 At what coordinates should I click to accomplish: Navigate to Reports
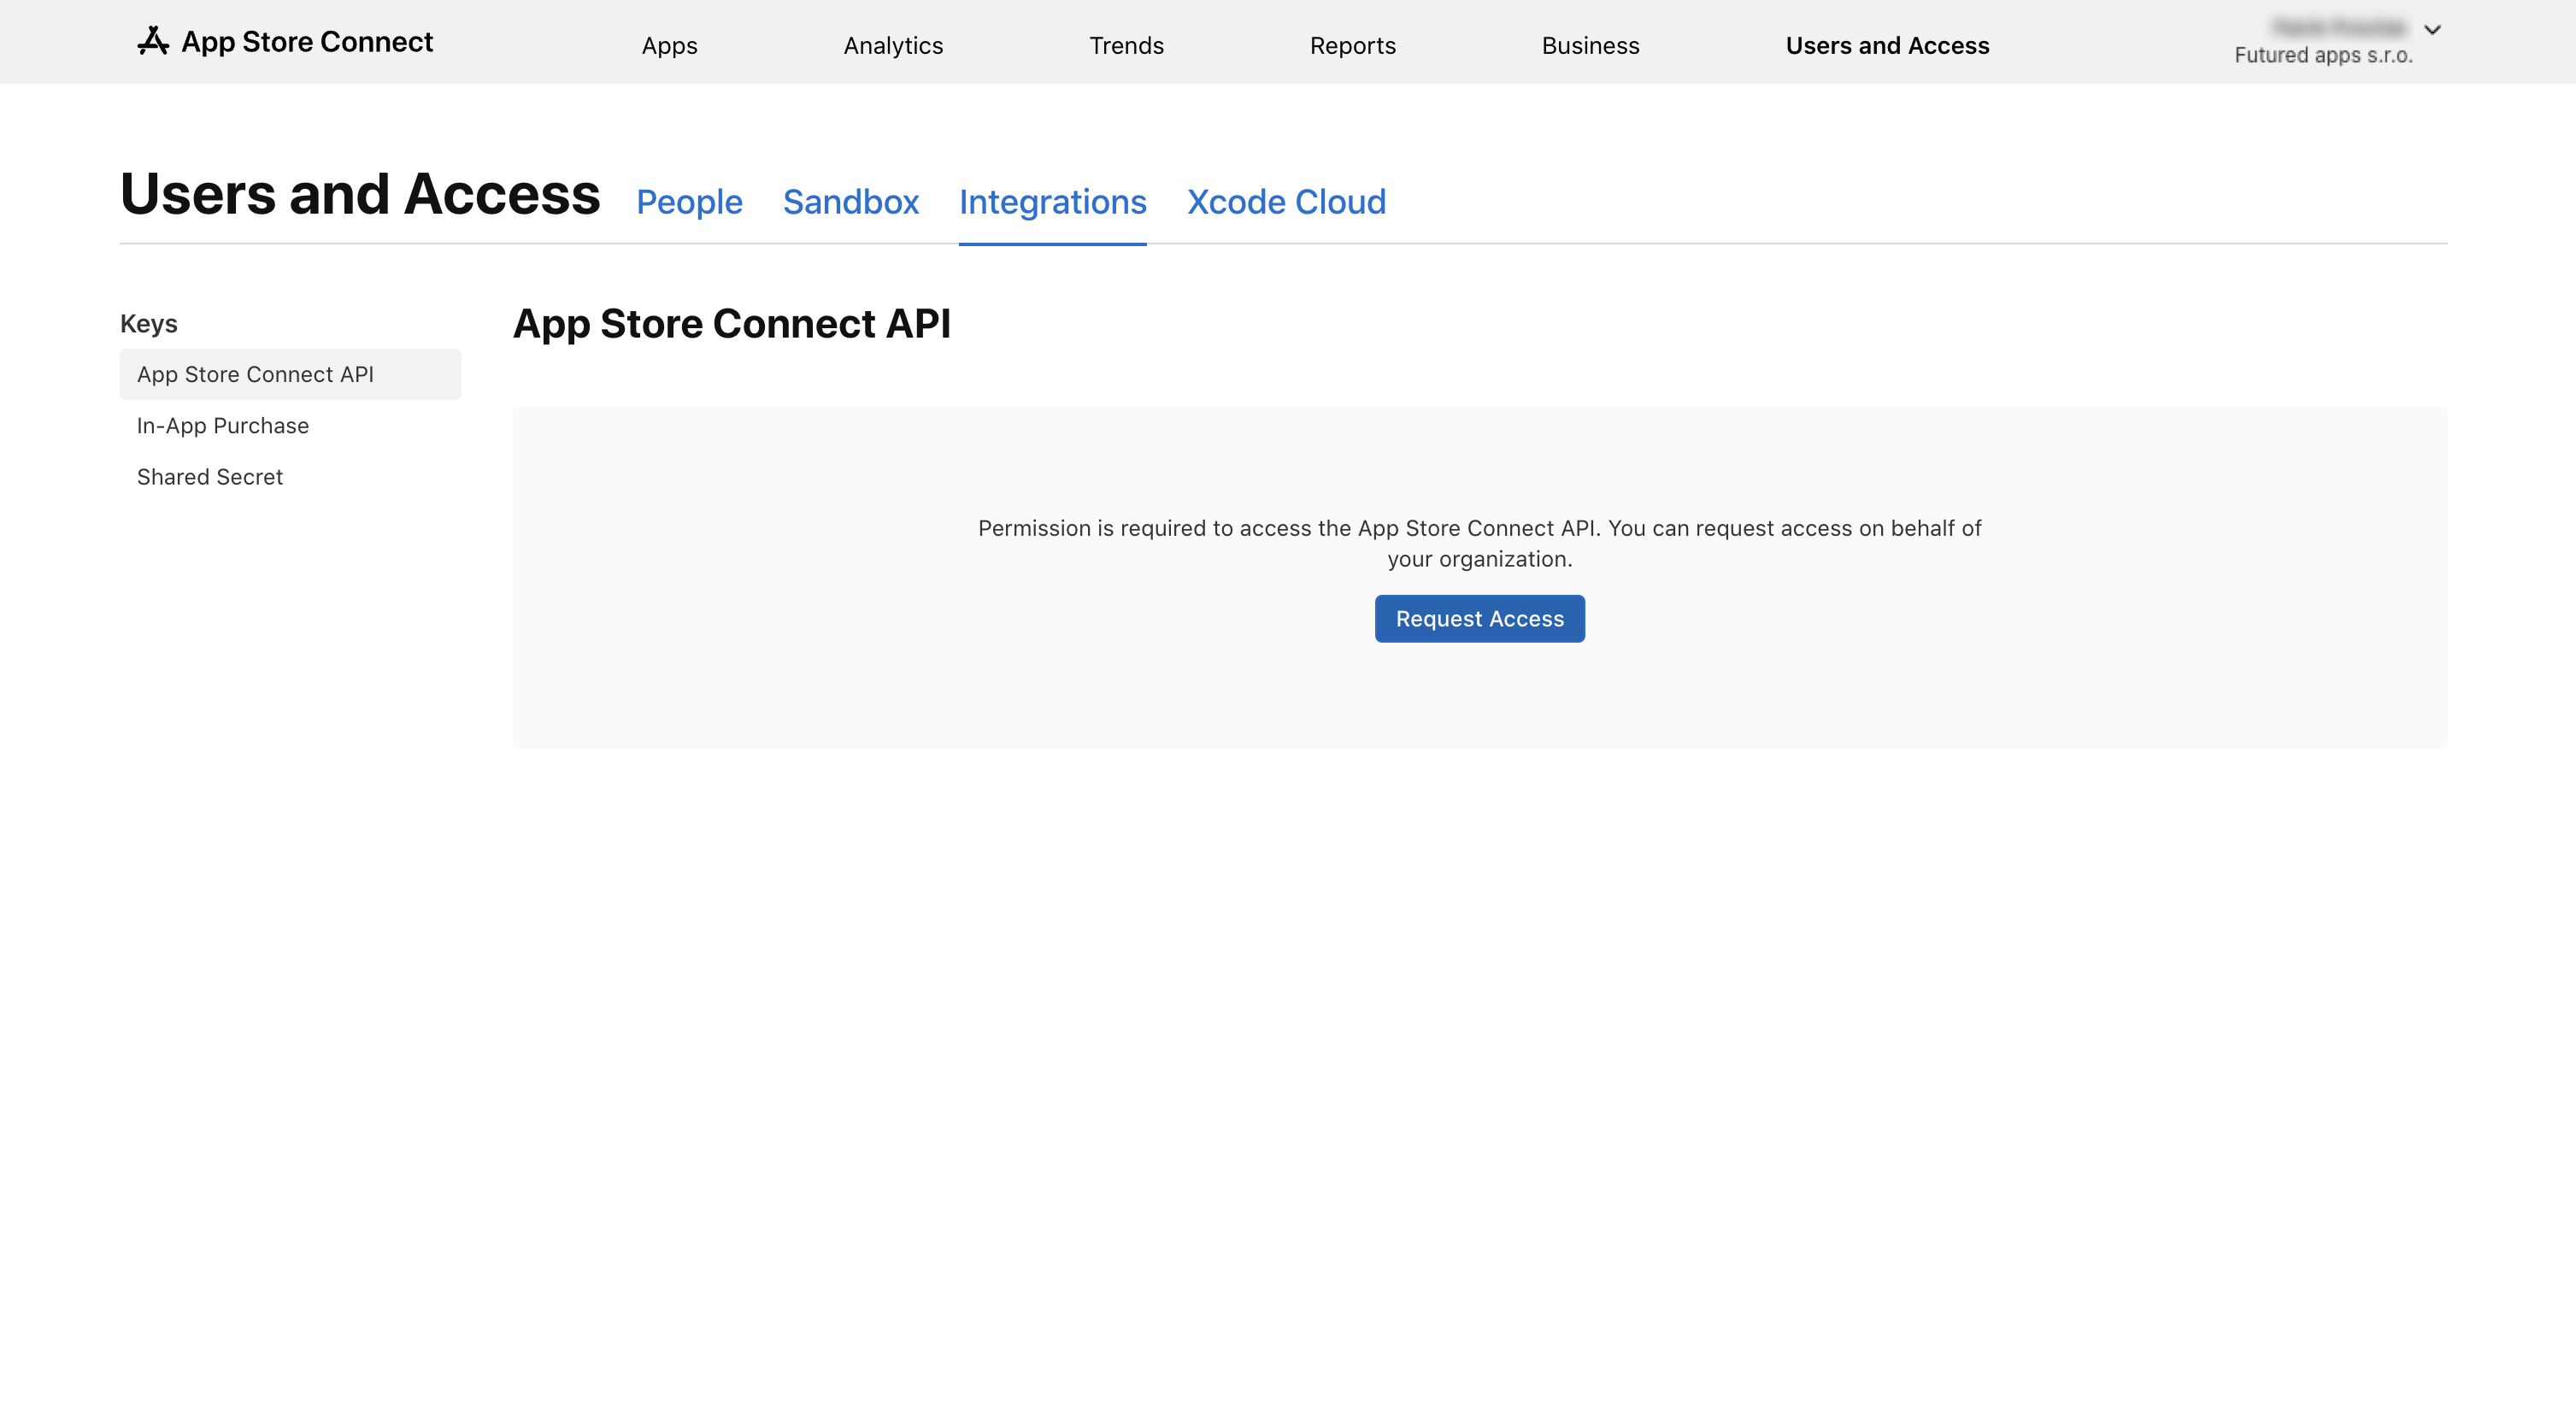click(1352, 45)
